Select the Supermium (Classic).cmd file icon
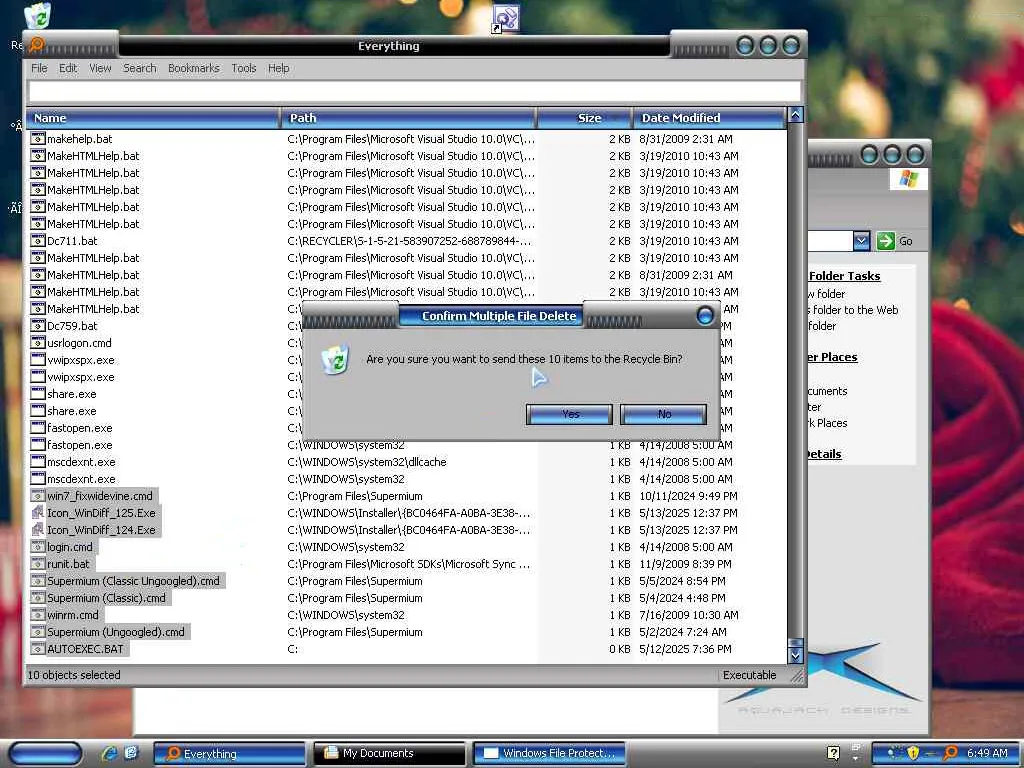This screenshot has height=768, width=1024. (38, 598)
